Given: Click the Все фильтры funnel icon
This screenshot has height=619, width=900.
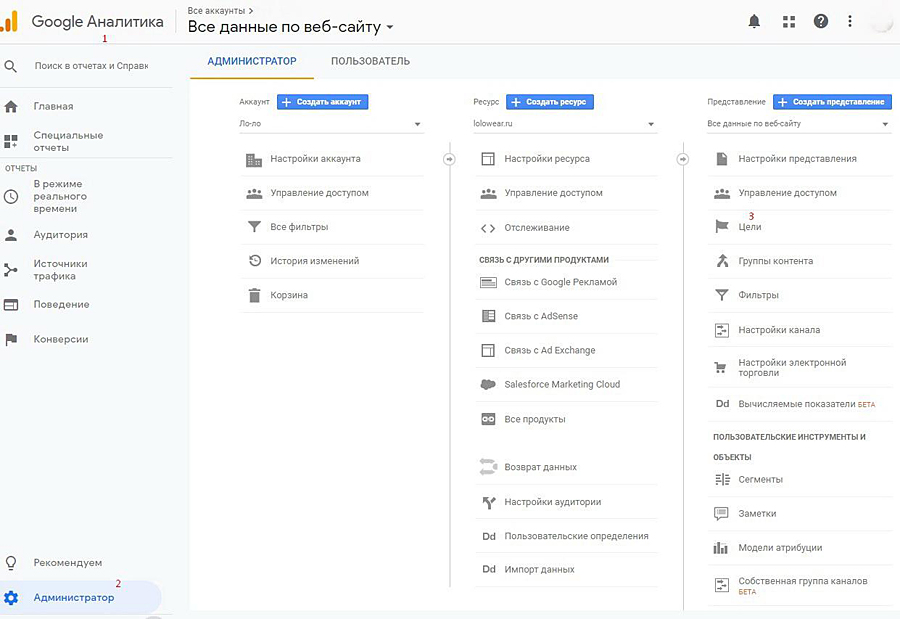Looking at the screenshot, I should [254, 227].
